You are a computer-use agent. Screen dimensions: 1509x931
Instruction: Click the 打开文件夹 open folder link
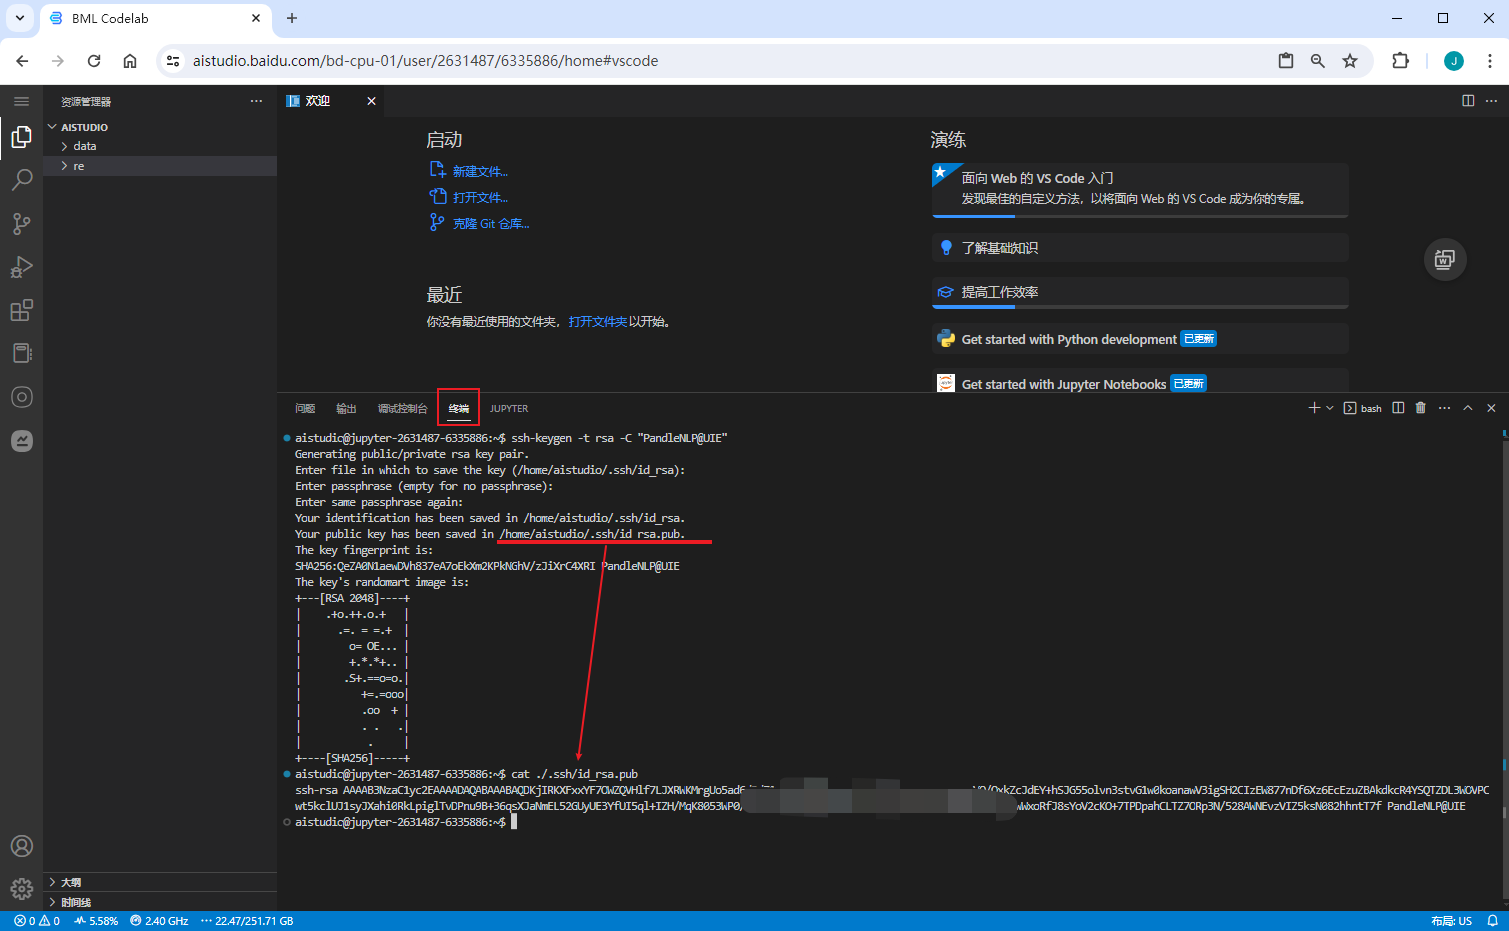597,322
